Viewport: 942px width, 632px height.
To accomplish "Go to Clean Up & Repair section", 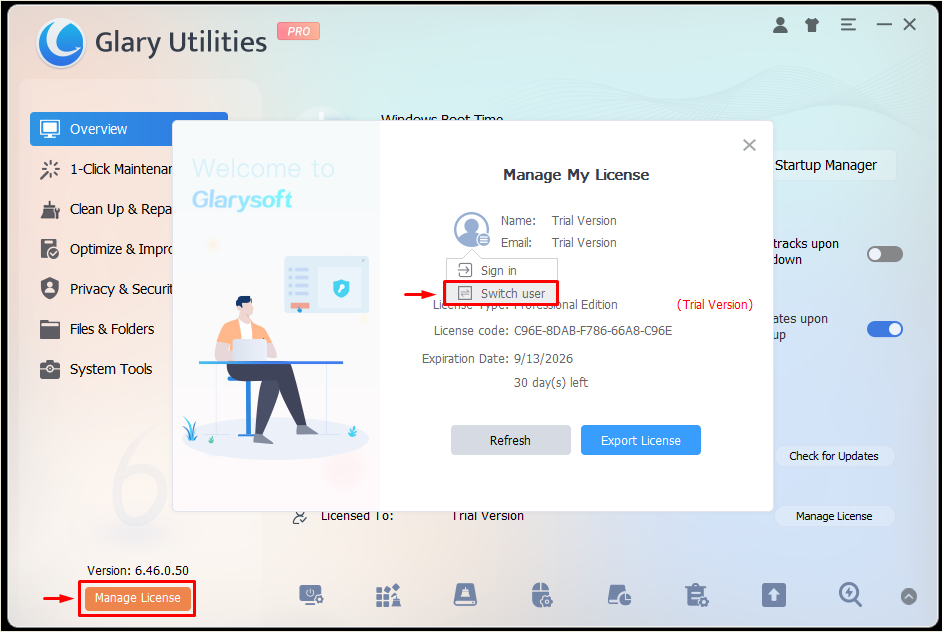I will point(106,209).
